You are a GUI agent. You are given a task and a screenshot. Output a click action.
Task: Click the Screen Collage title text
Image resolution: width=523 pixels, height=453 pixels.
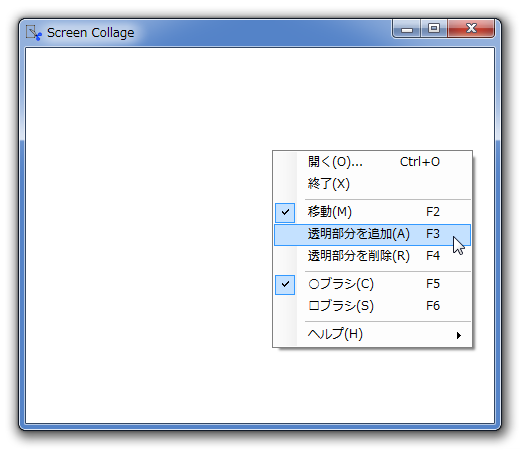(90, 33)
